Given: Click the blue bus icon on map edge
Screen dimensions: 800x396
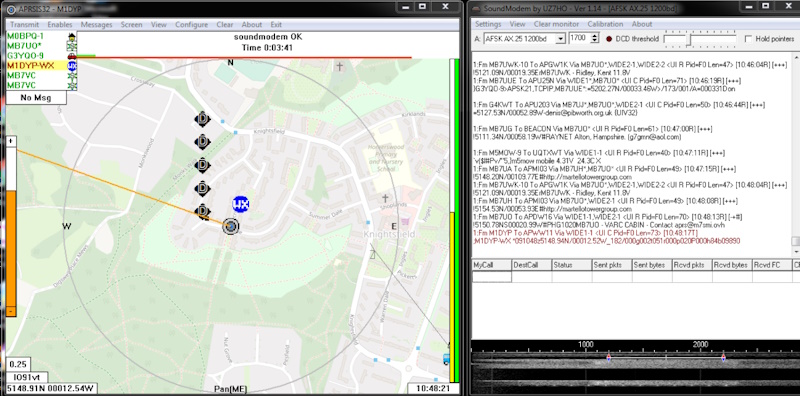Looking at the screenshot, I should [x=446, y=359].
